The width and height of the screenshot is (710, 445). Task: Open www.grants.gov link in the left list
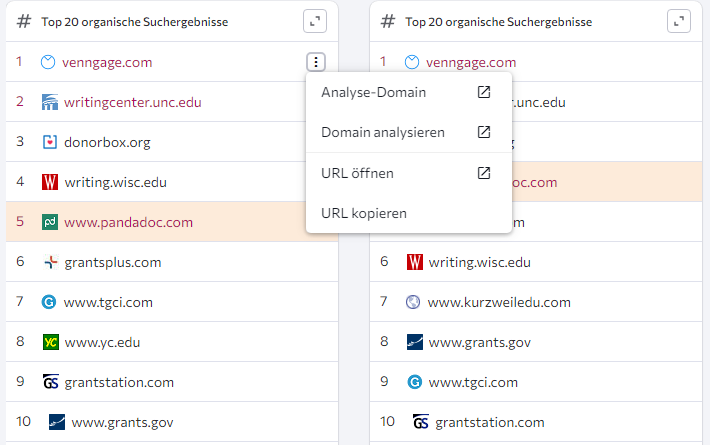[123, 422]
